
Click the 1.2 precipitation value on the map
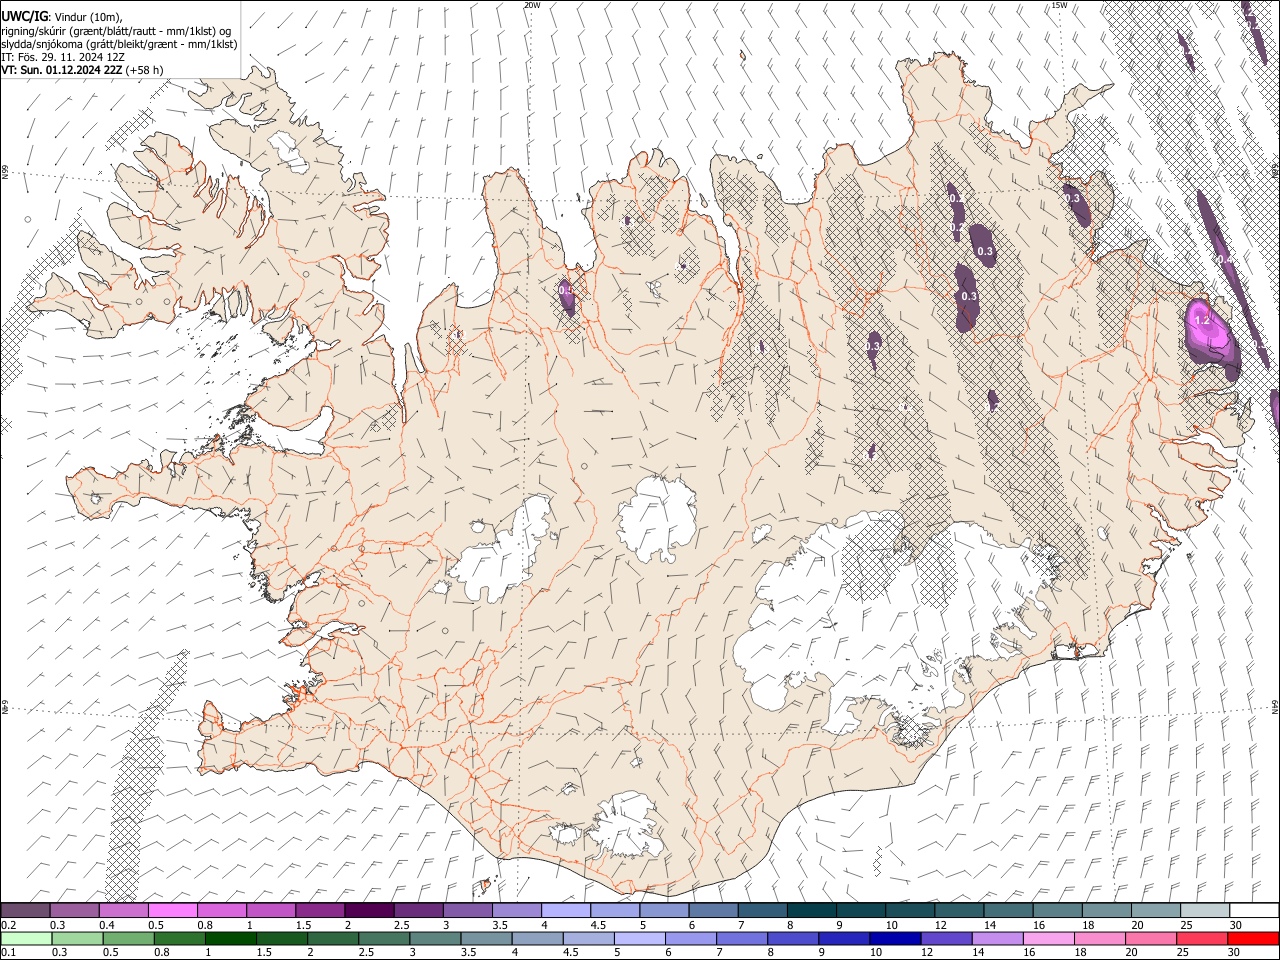(1203, 320)
